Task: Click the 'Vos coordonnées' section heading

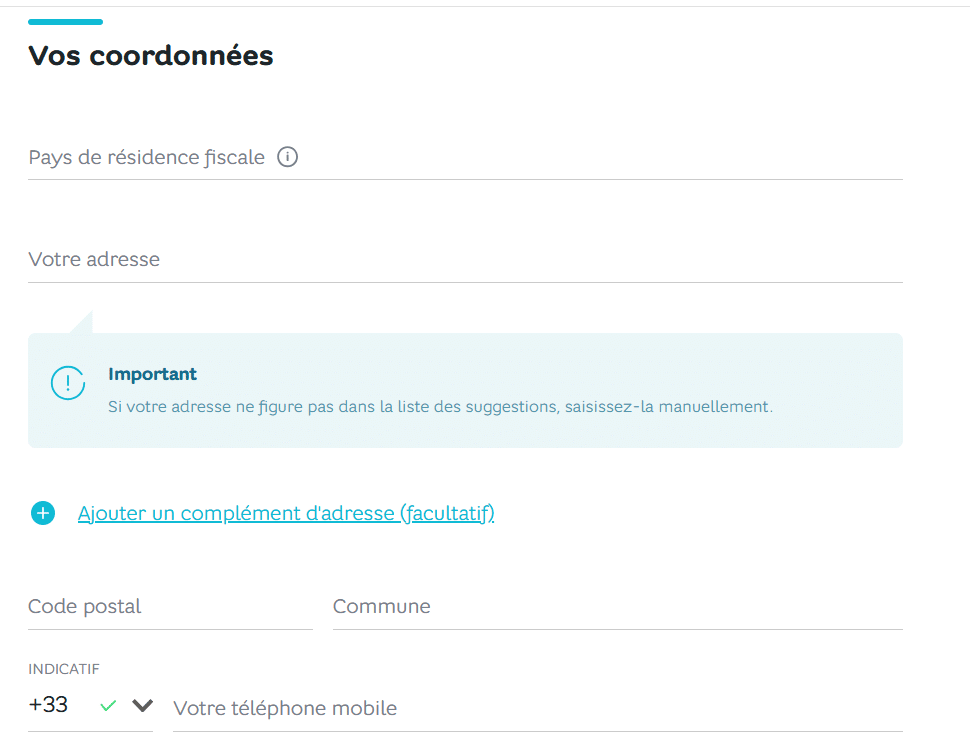Action: click(x=151, y=56)
